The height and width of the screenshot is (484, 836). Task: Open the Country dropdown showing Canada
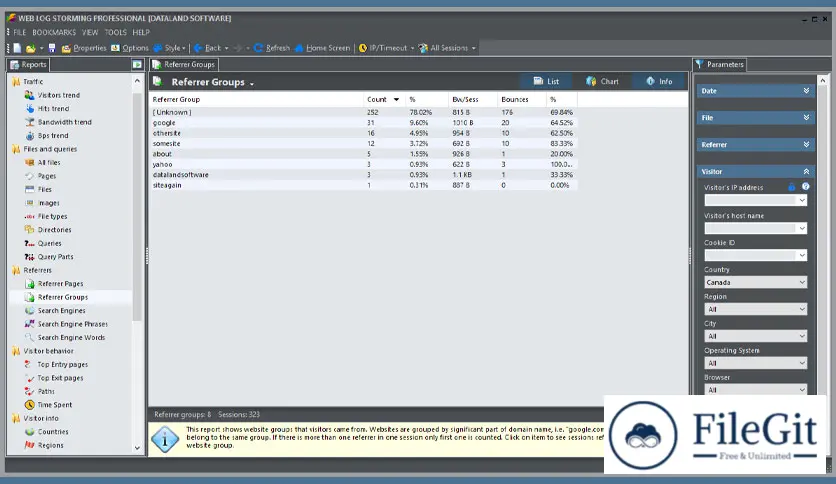(x=755, y=283)
